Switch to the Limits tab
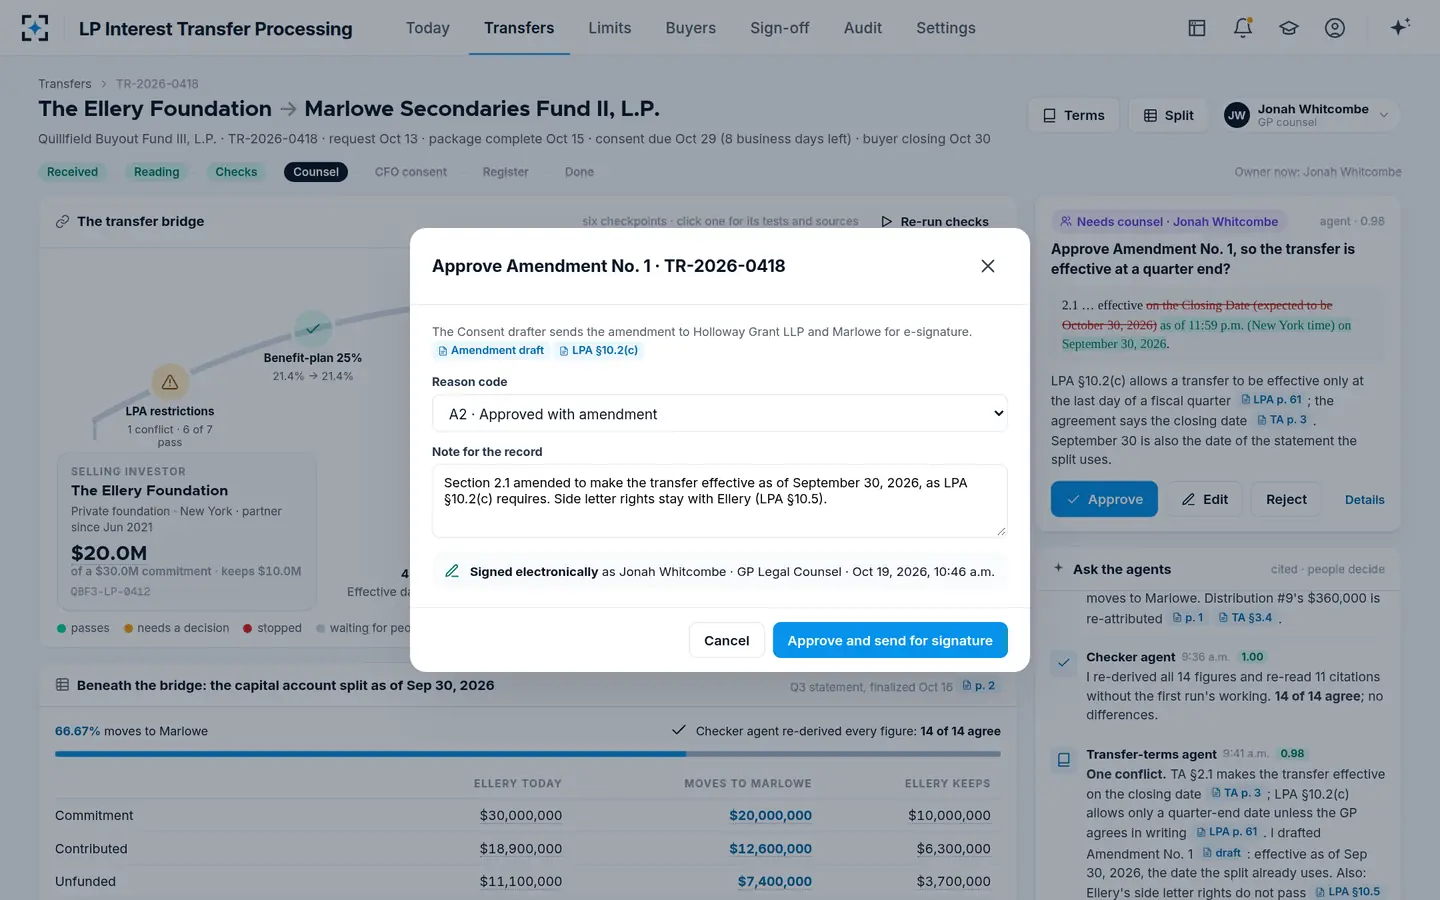This screenshot has width=1440, height=900. 610,28
